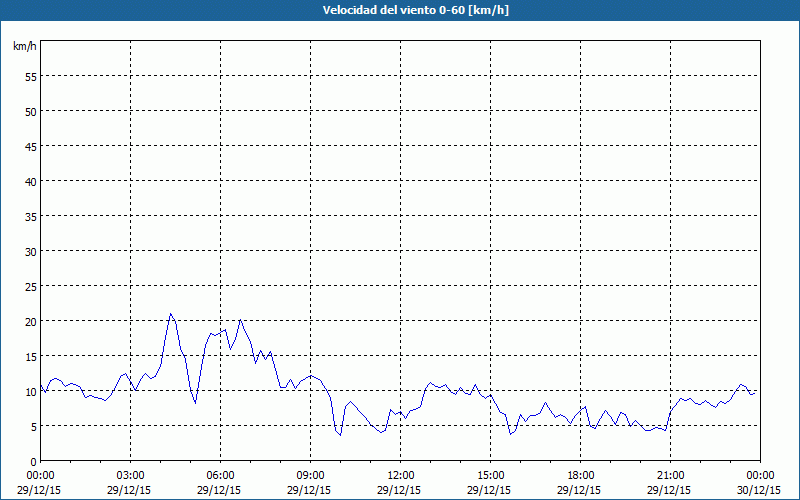
Task: Click the '25' y-axis label
Action: tap(31, 287)
